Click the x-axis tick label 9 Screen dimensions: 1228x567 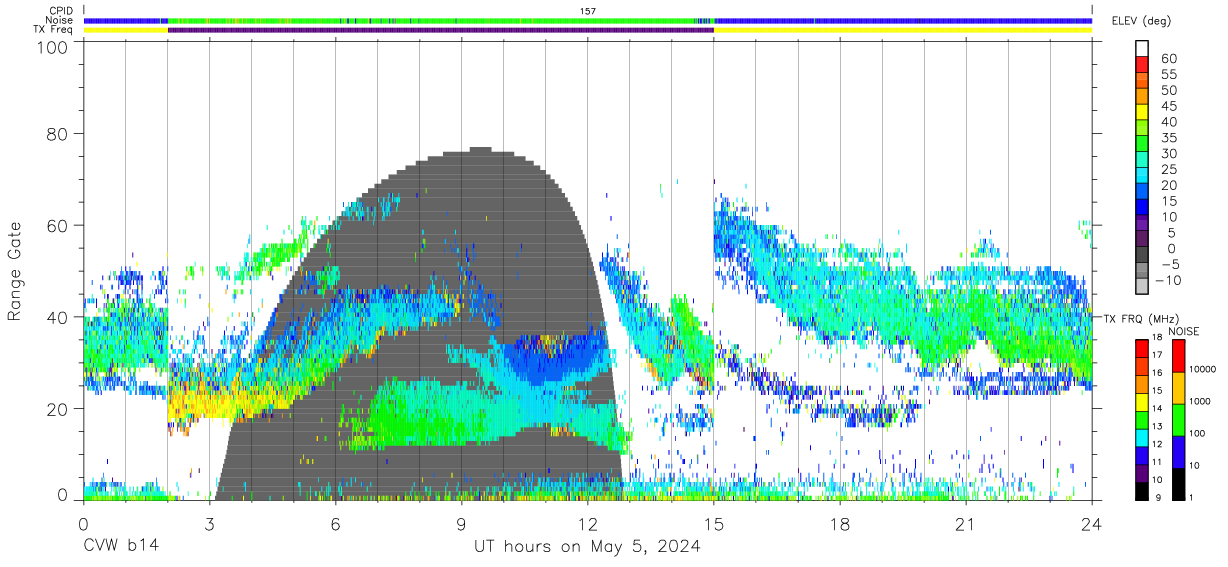click(461, 524)
